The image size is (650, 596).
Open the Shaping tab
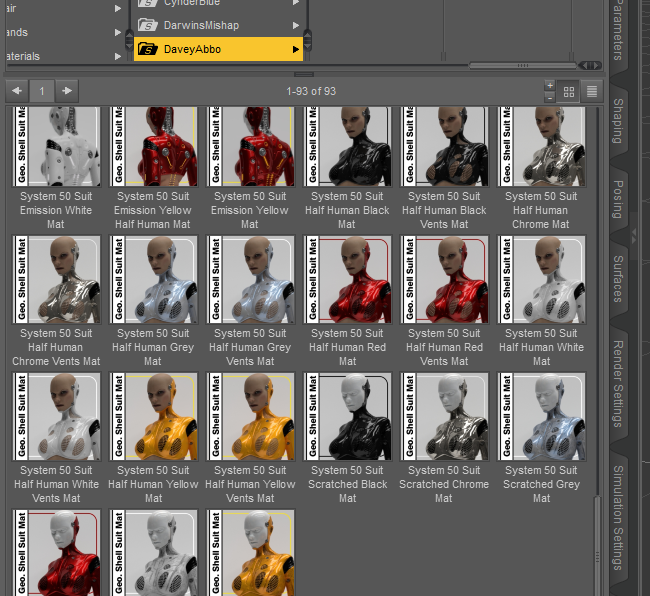(618, 121)
